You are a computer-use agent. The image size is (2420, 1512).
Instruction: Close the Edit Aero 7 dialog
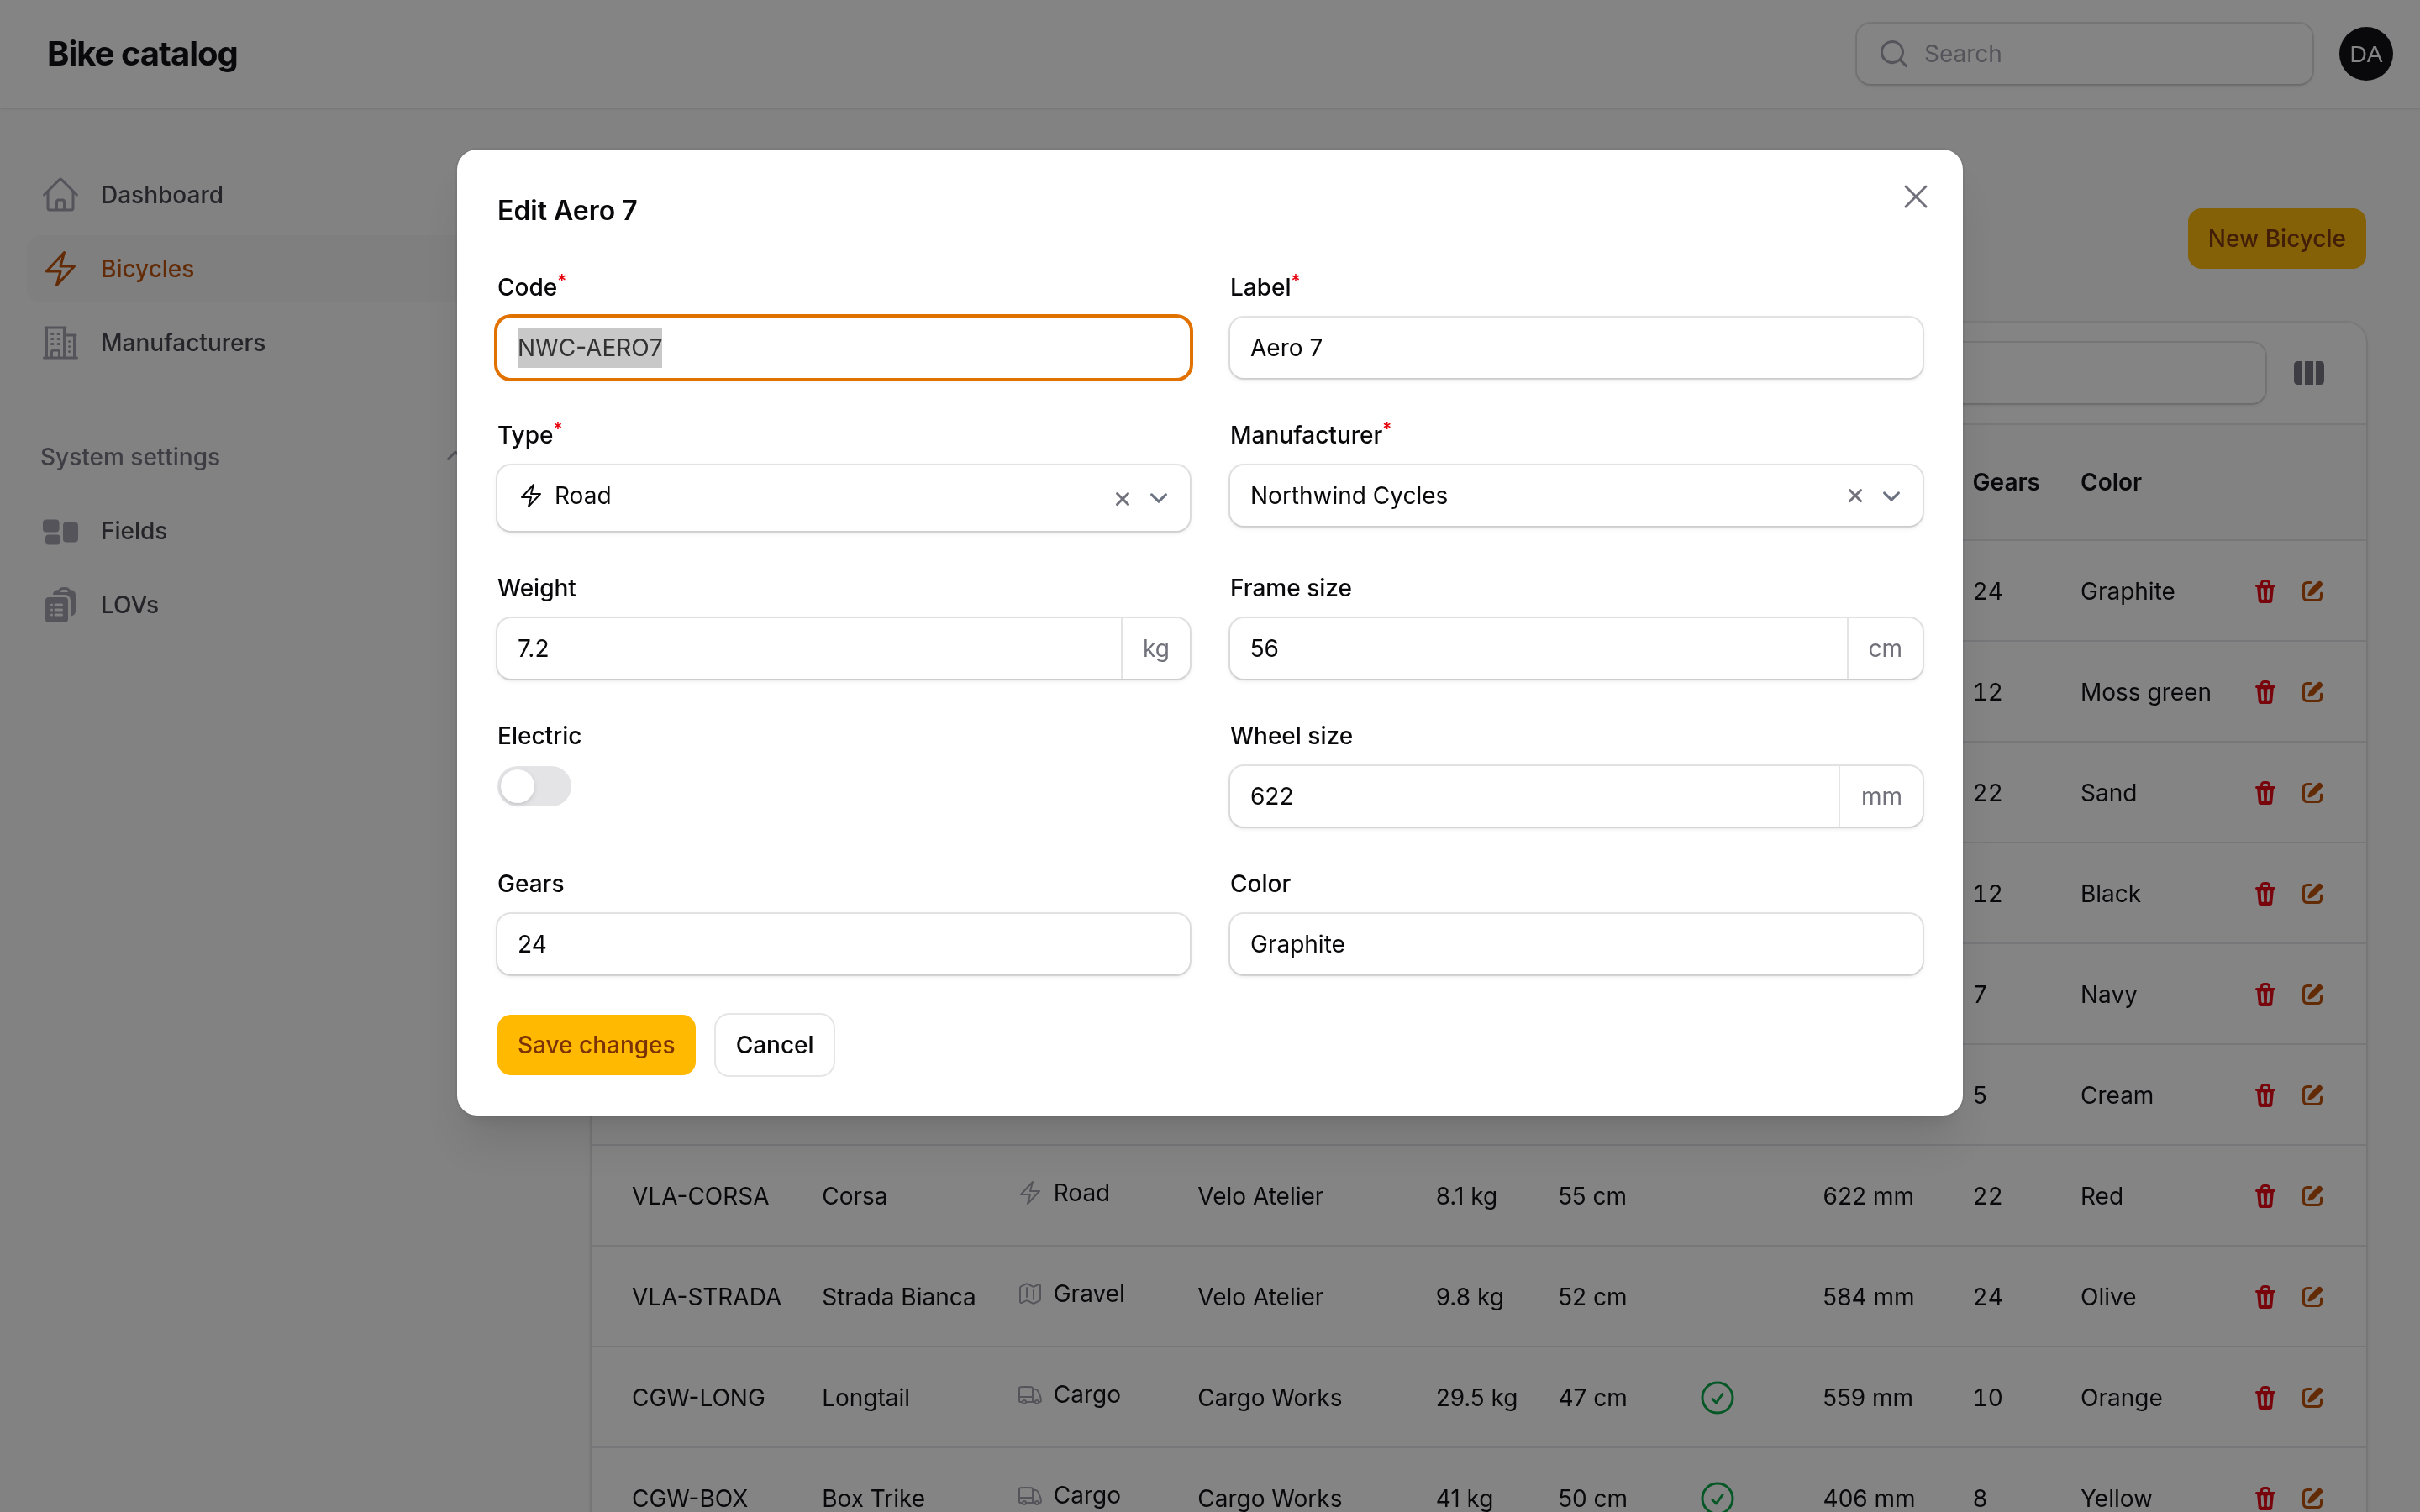coord(1914,197)
